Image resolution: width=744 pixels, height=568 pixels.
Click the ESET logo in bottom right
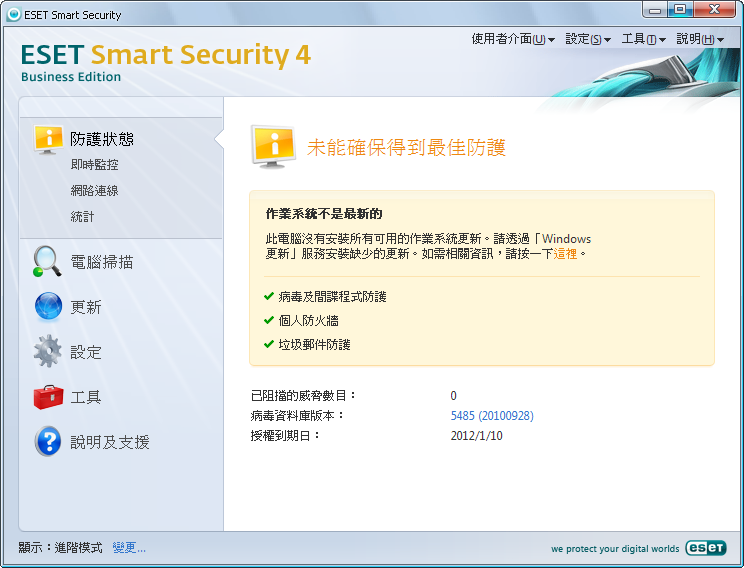pos(704,548)
